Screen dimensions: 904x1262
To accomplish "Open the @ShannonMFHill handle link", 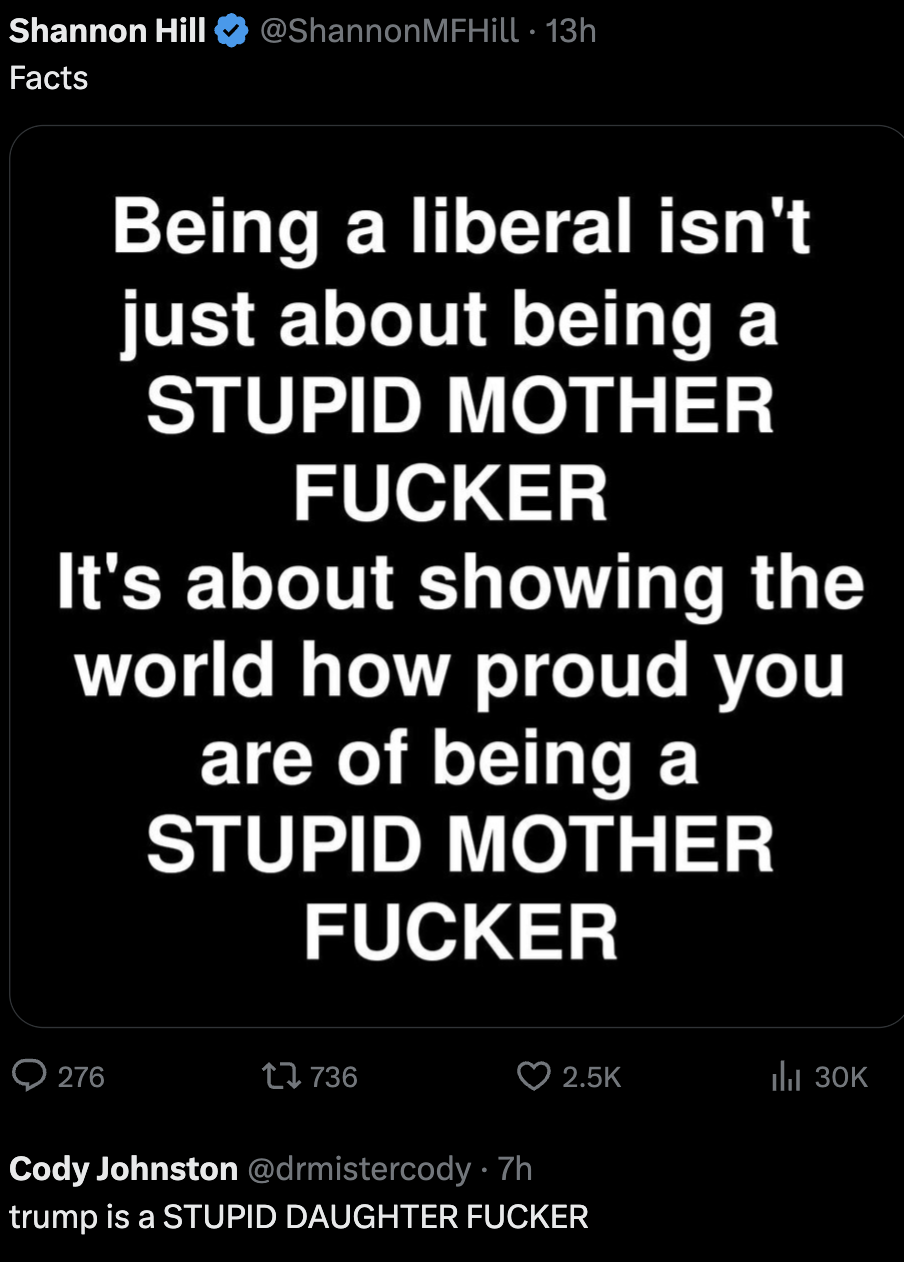I will tap(389, 32).
